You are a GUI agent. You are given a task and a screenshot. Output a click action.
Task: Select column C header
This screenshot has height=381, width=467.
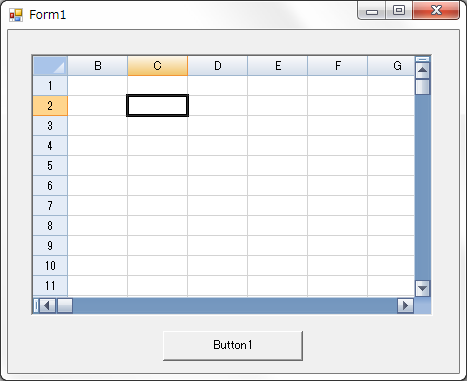click(158, 66)
